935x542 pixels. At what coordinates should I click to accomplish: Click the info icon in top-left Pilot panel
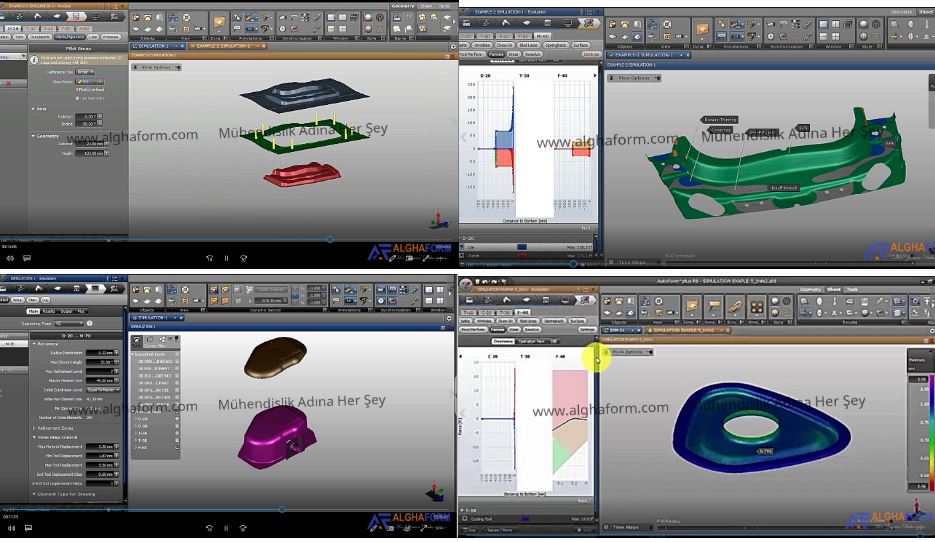(x=35, y=58)
